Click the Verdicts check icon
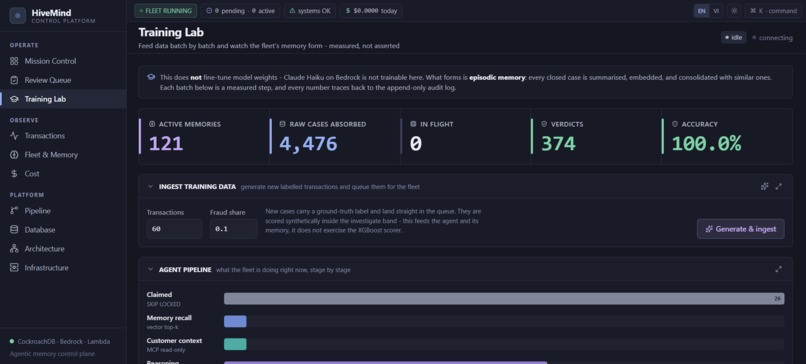The height and width of the screenshot is (364, 806). pyautogui.click(x=544, y=124)
